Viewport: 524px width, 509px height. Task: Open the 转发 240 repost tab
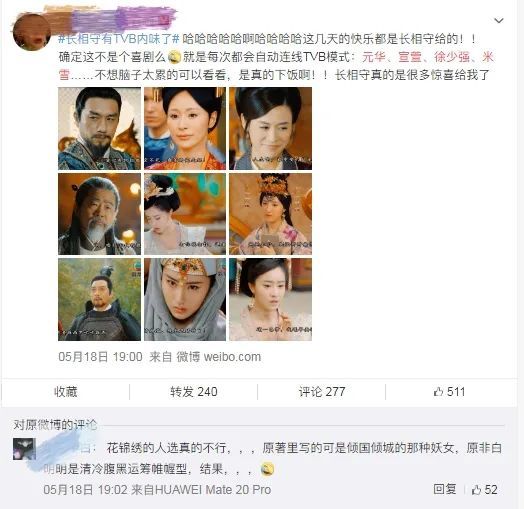coord(193,391)
